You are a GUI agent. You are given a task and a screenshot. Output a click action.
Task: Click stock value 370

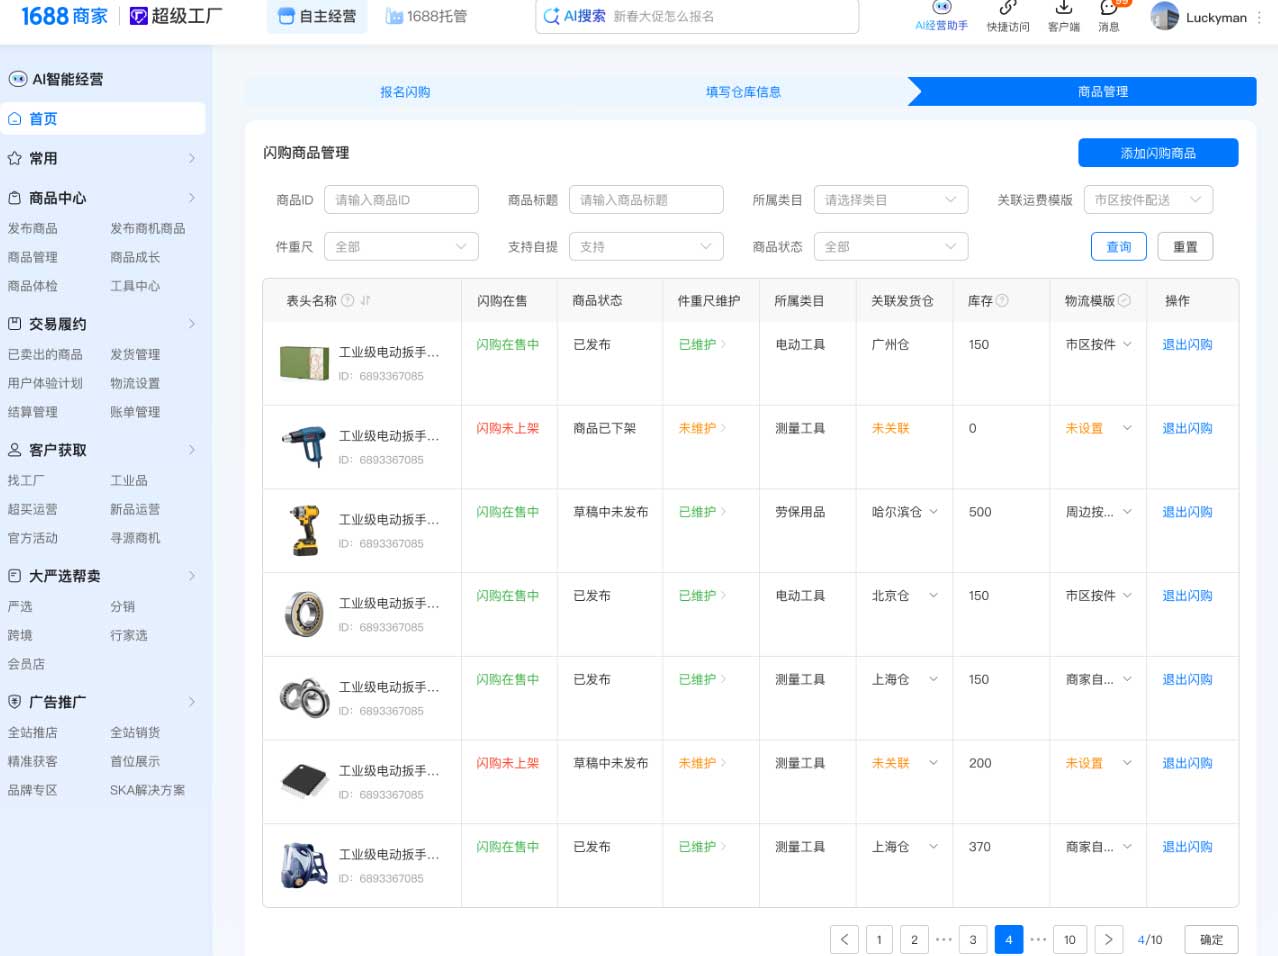pos(980,847)
